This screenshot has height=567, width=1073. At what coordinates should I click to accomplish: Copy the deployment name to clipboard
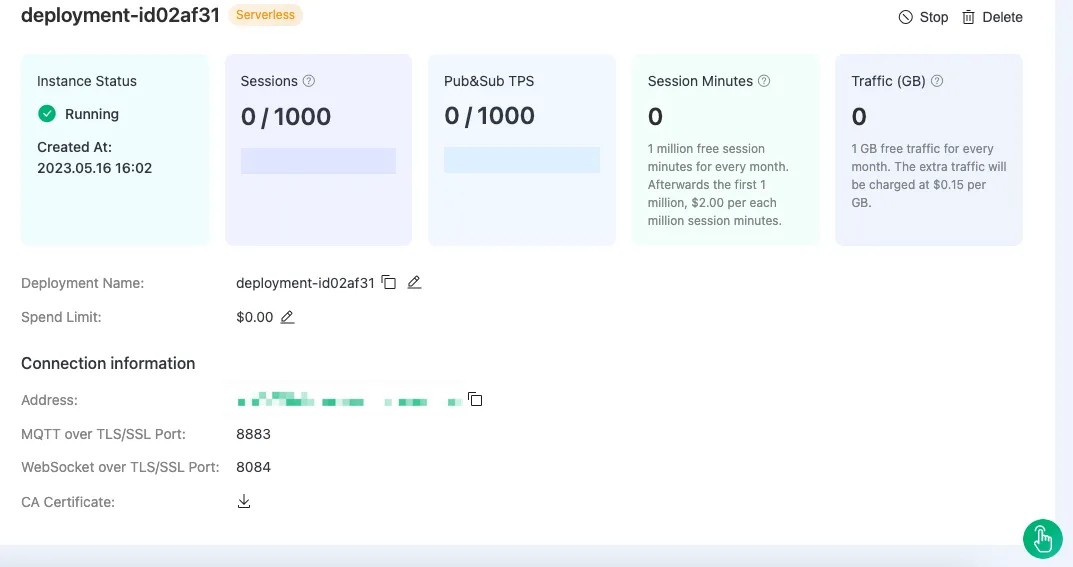(x=389, y=283)
